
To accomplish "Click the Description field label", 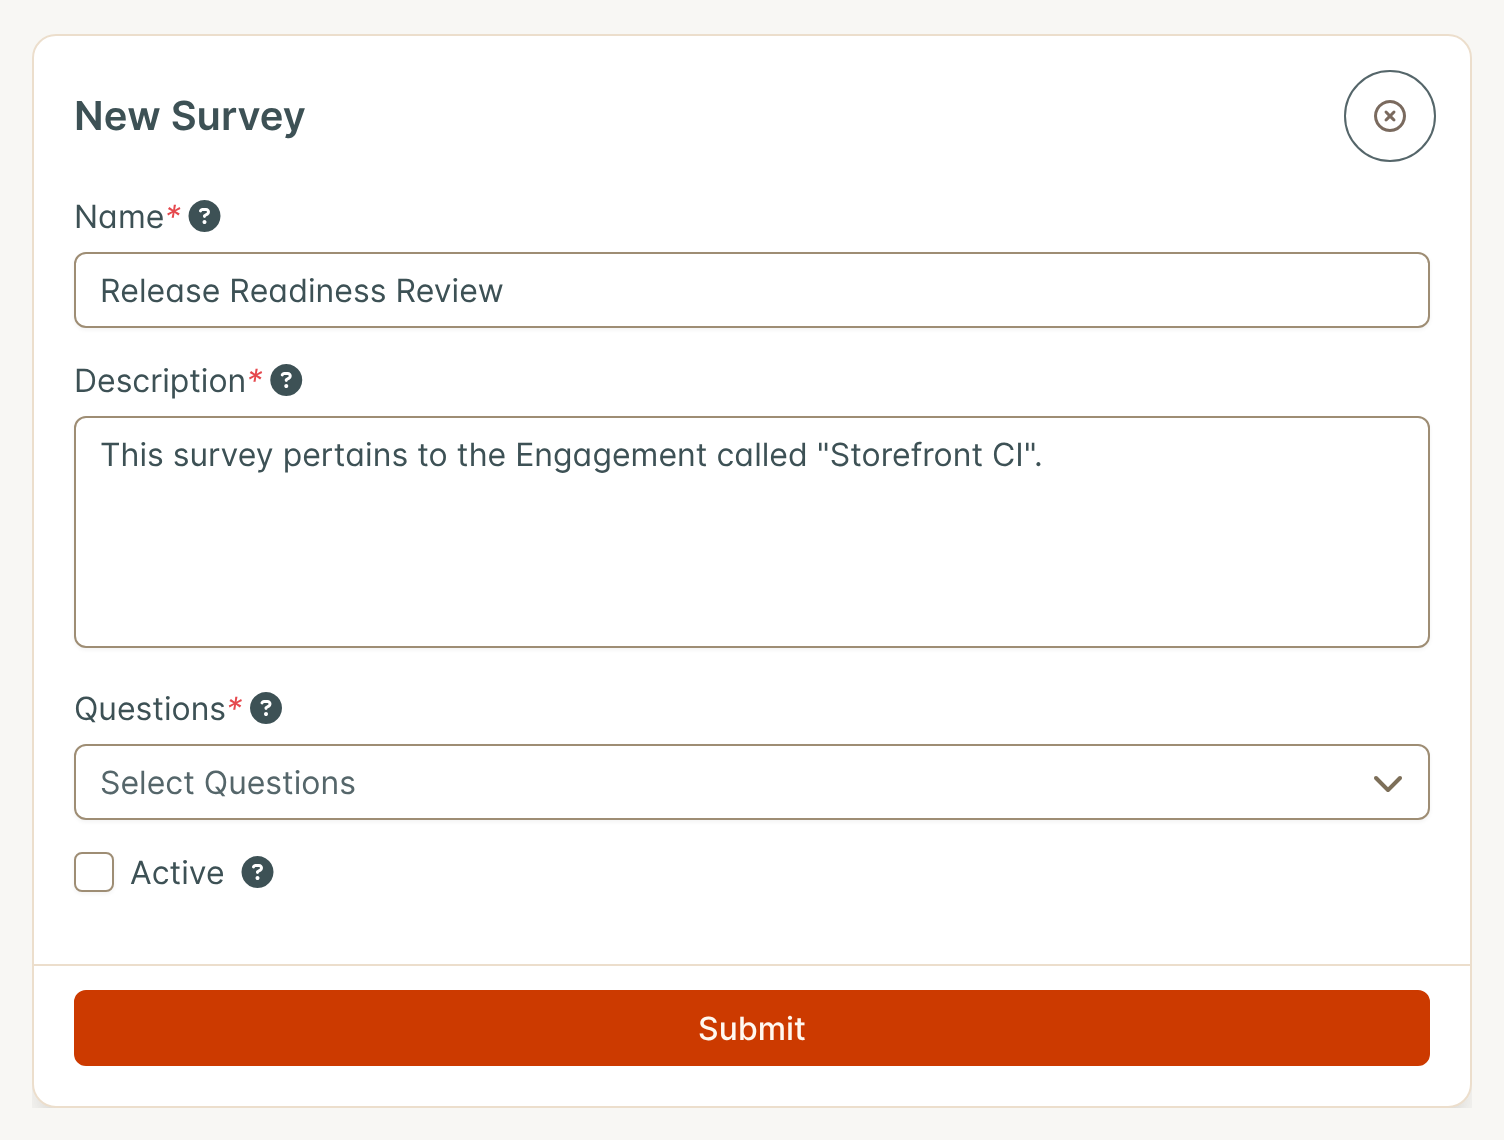I will point(160,381).
